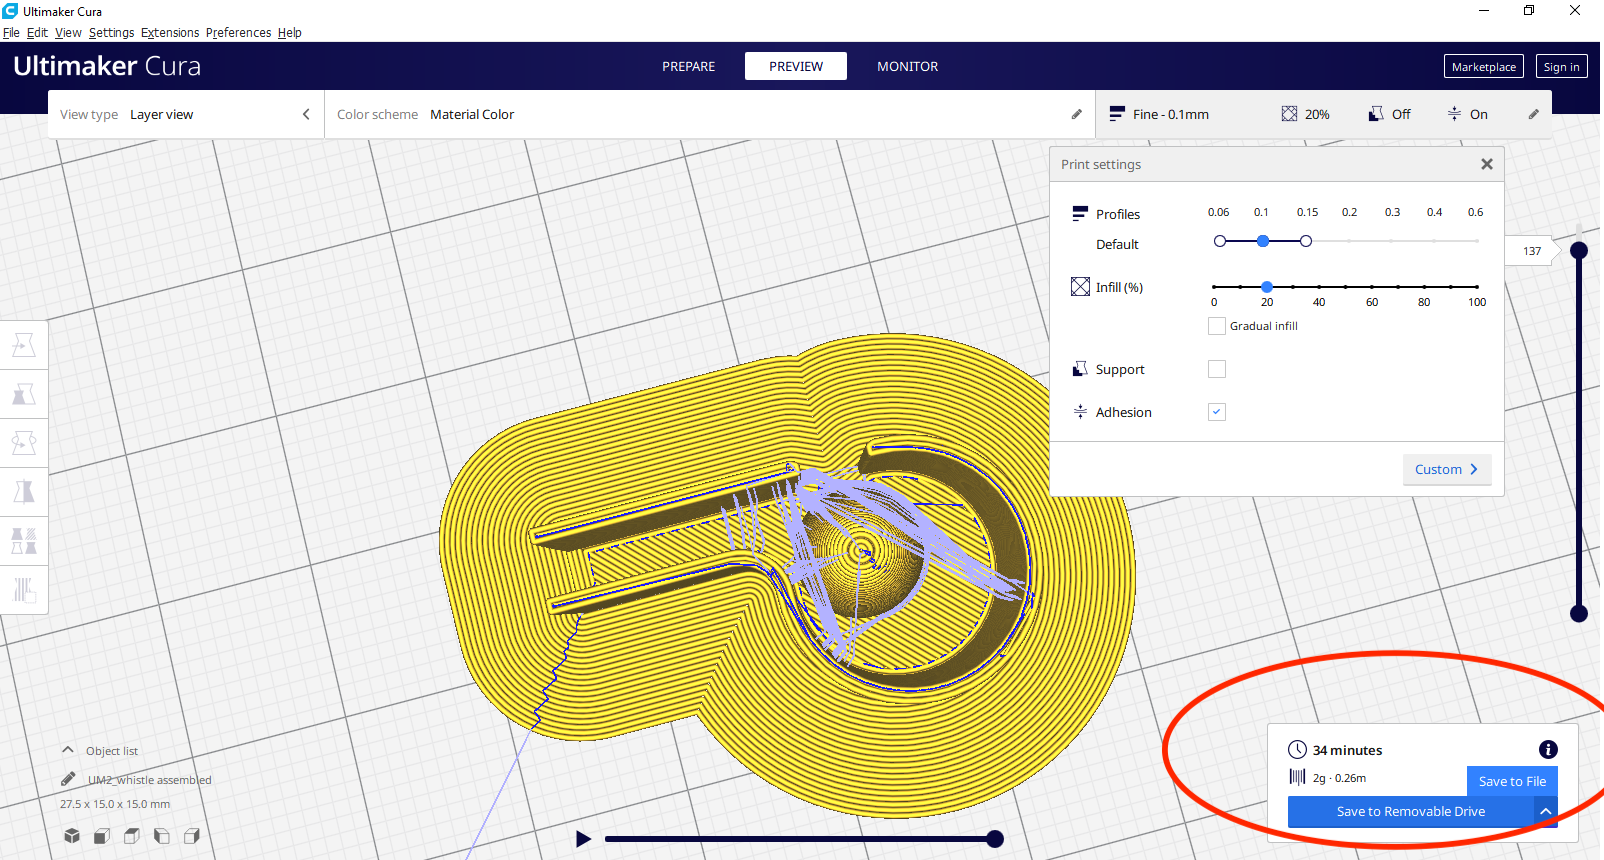The image size is (1604, 860).
Task: Select the Mirror tool in left toolbar
Action: pyautogui.click(x=24, y=492)
